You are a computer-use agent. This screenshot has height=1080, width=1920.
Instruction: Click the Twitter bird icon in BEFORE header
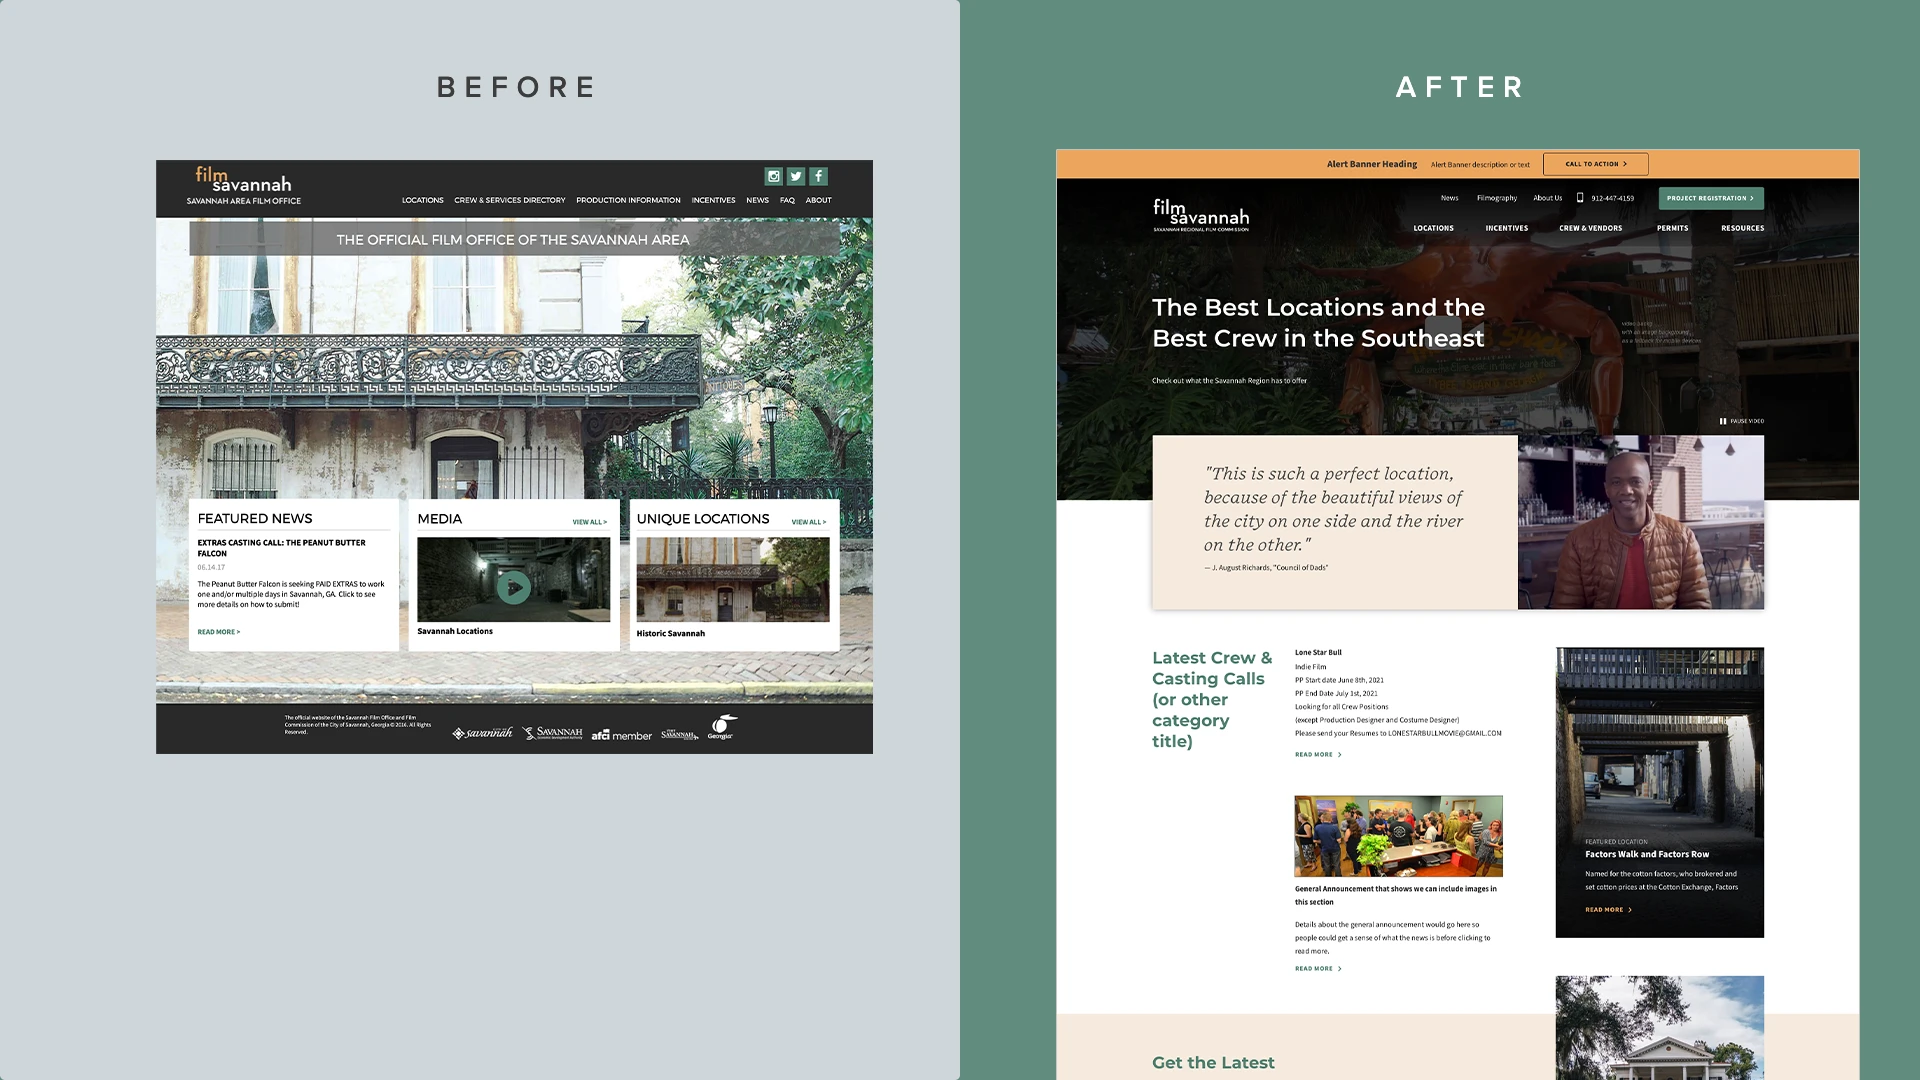(x=795, y=177)
